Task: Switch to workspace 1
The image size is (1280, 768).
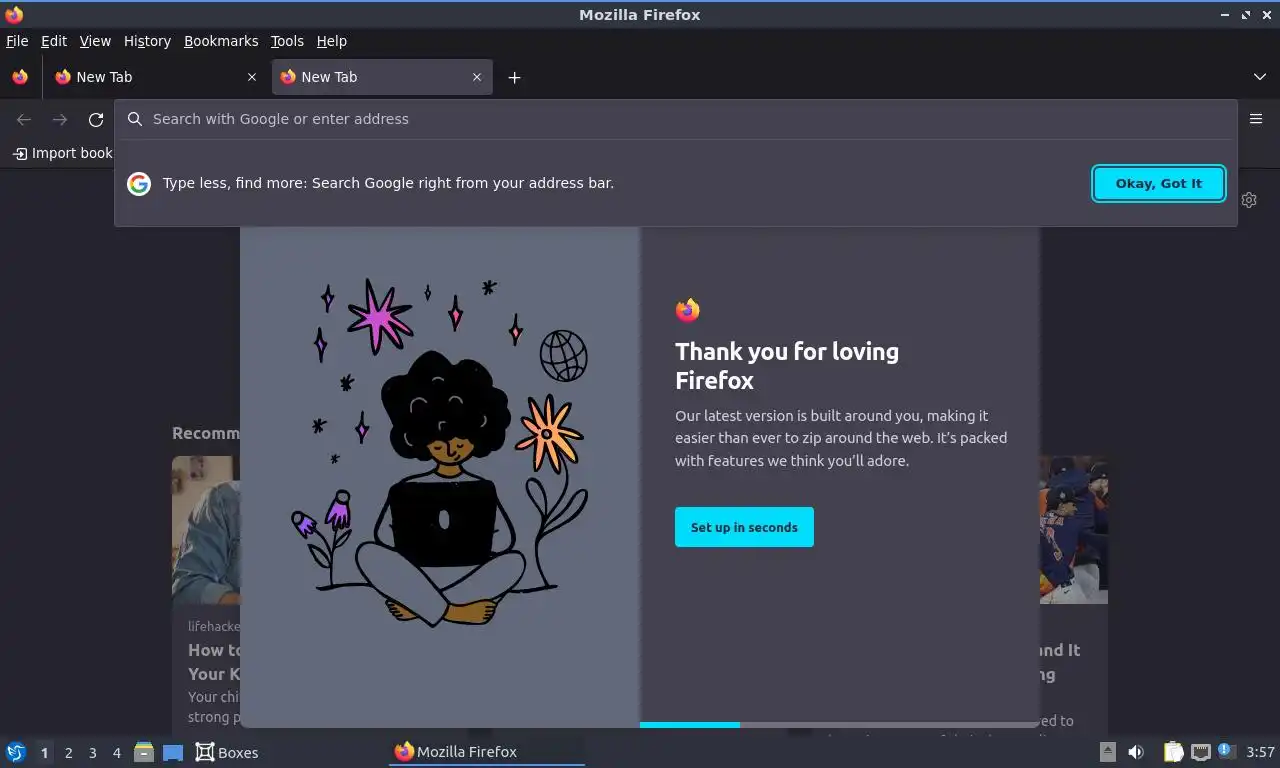Action: tap(44, 753)
